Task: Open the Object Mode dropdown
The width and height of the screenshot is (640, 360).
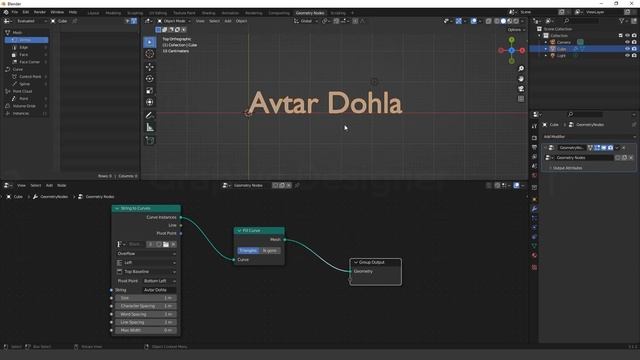Action: tap(174, 21)
